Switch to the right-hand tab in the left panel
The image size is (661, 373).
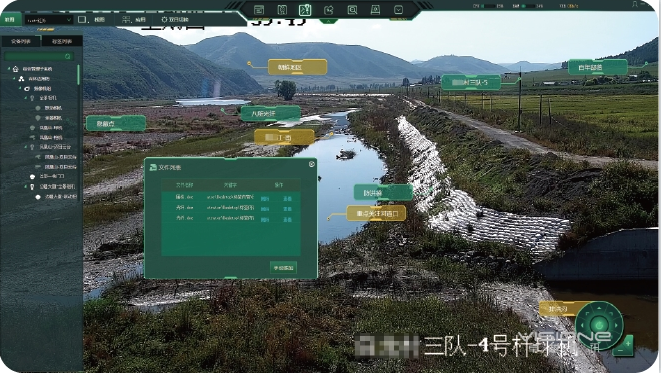[62, 41]
